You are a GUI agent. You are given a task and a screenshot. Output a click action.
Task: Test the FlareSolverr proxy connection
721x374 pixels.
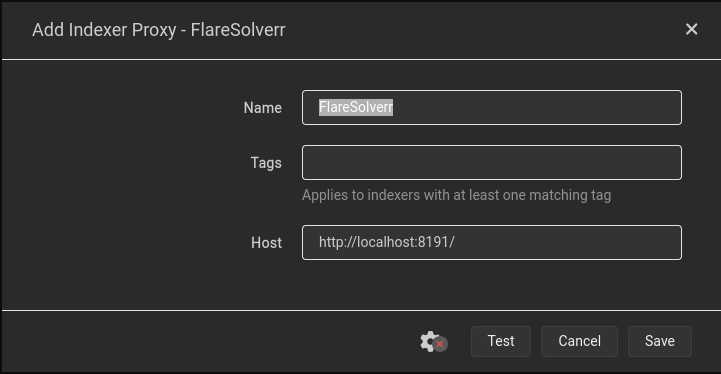click(x=501, y=341)
